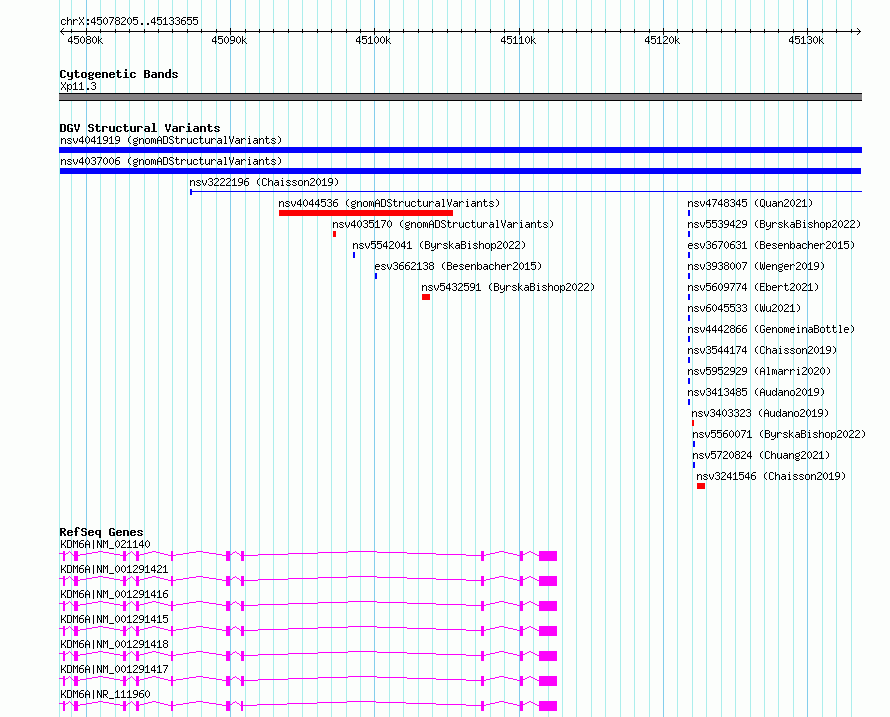890x717 pixels.
Task: Open the nsv4748345 Quan2021 variant
Action: coord(750,203)
